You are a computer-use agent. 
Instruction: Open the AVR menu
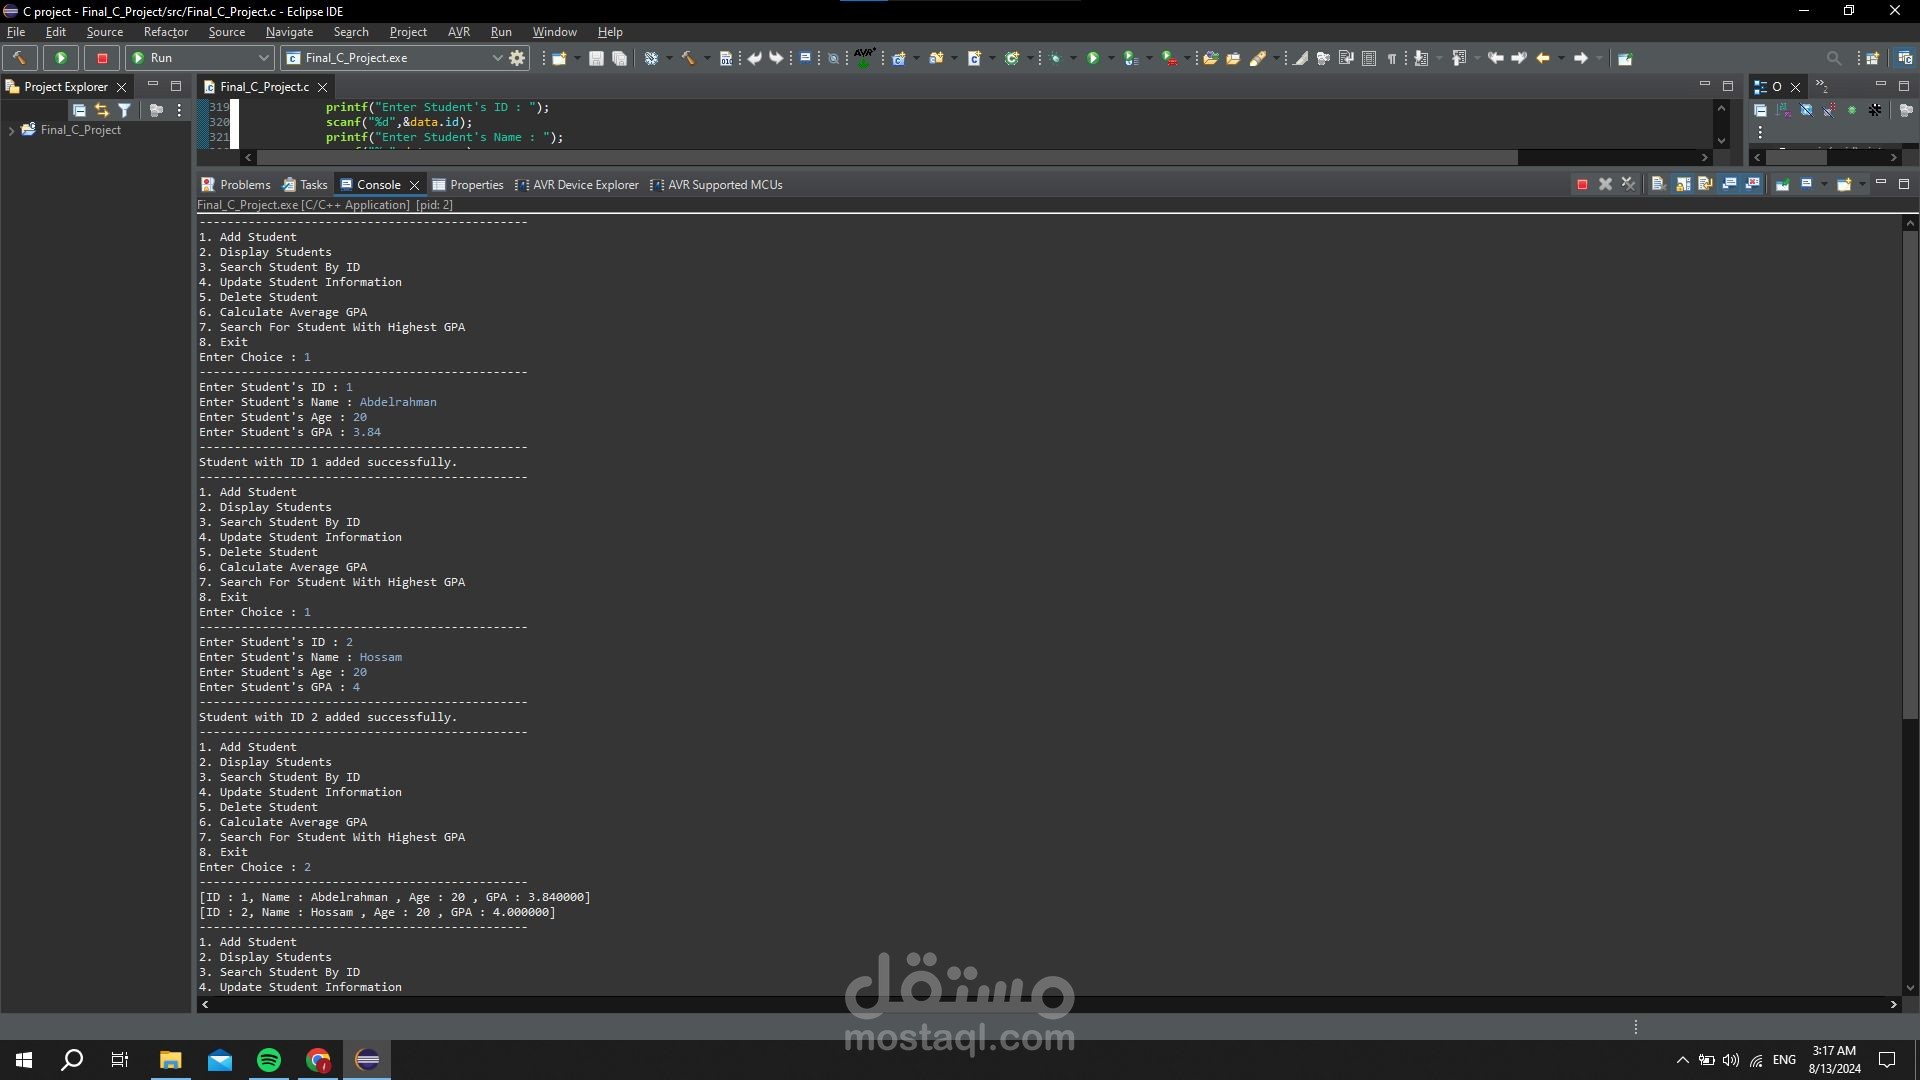(x=458, y=31)
